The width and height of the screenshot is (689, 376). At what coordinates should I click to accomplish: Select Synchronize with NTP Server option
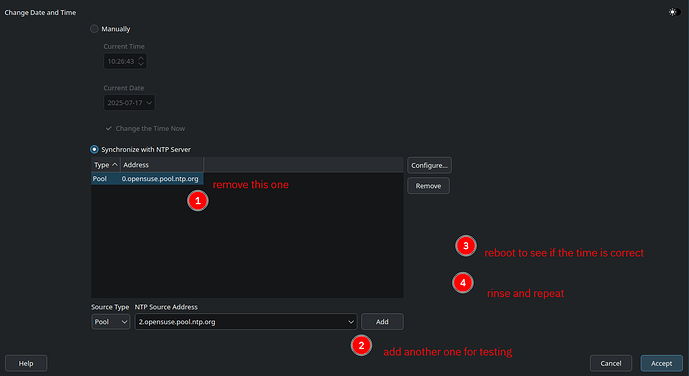tap(94, 149)
